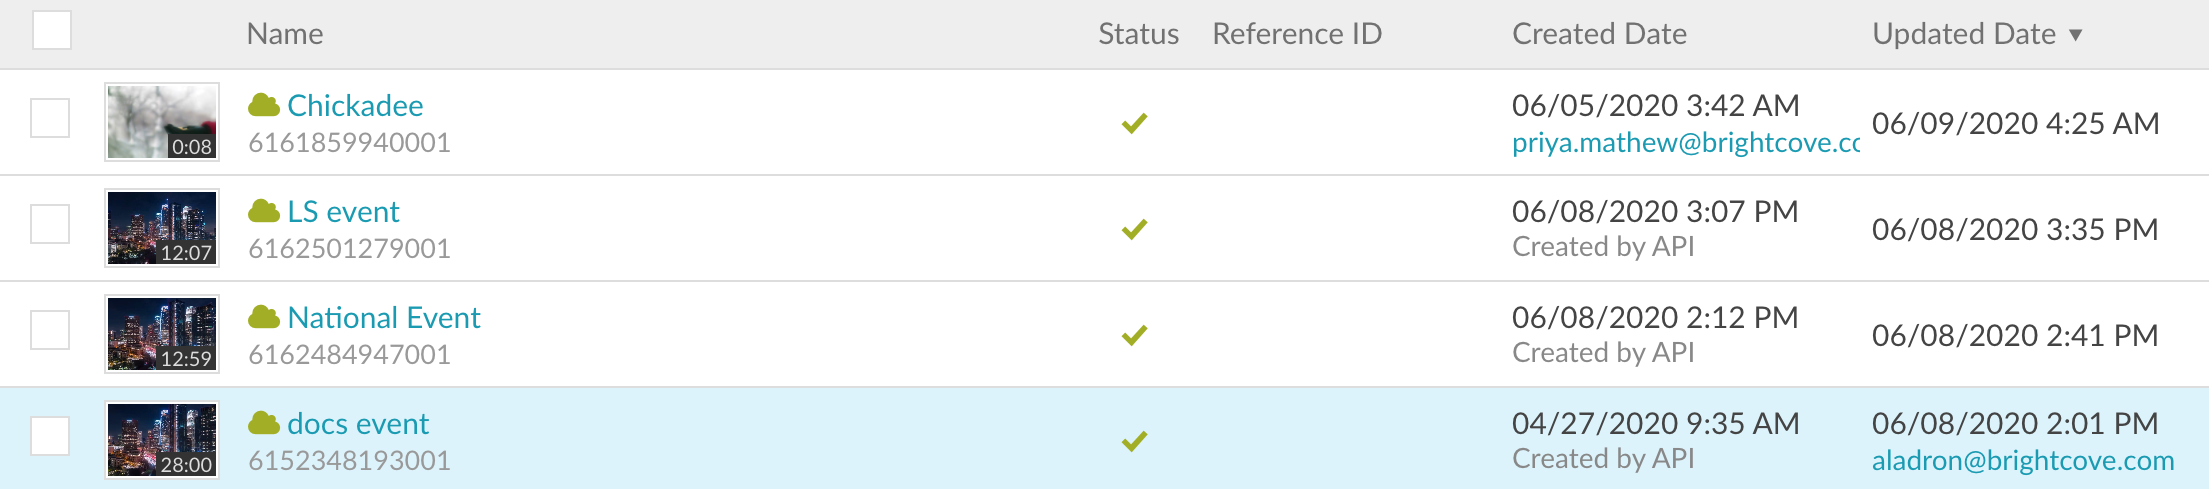Open the LS event thumbnail showing 12:07
The height and width of the screenshot is (489, 2209).
click(x=162, y=228)
